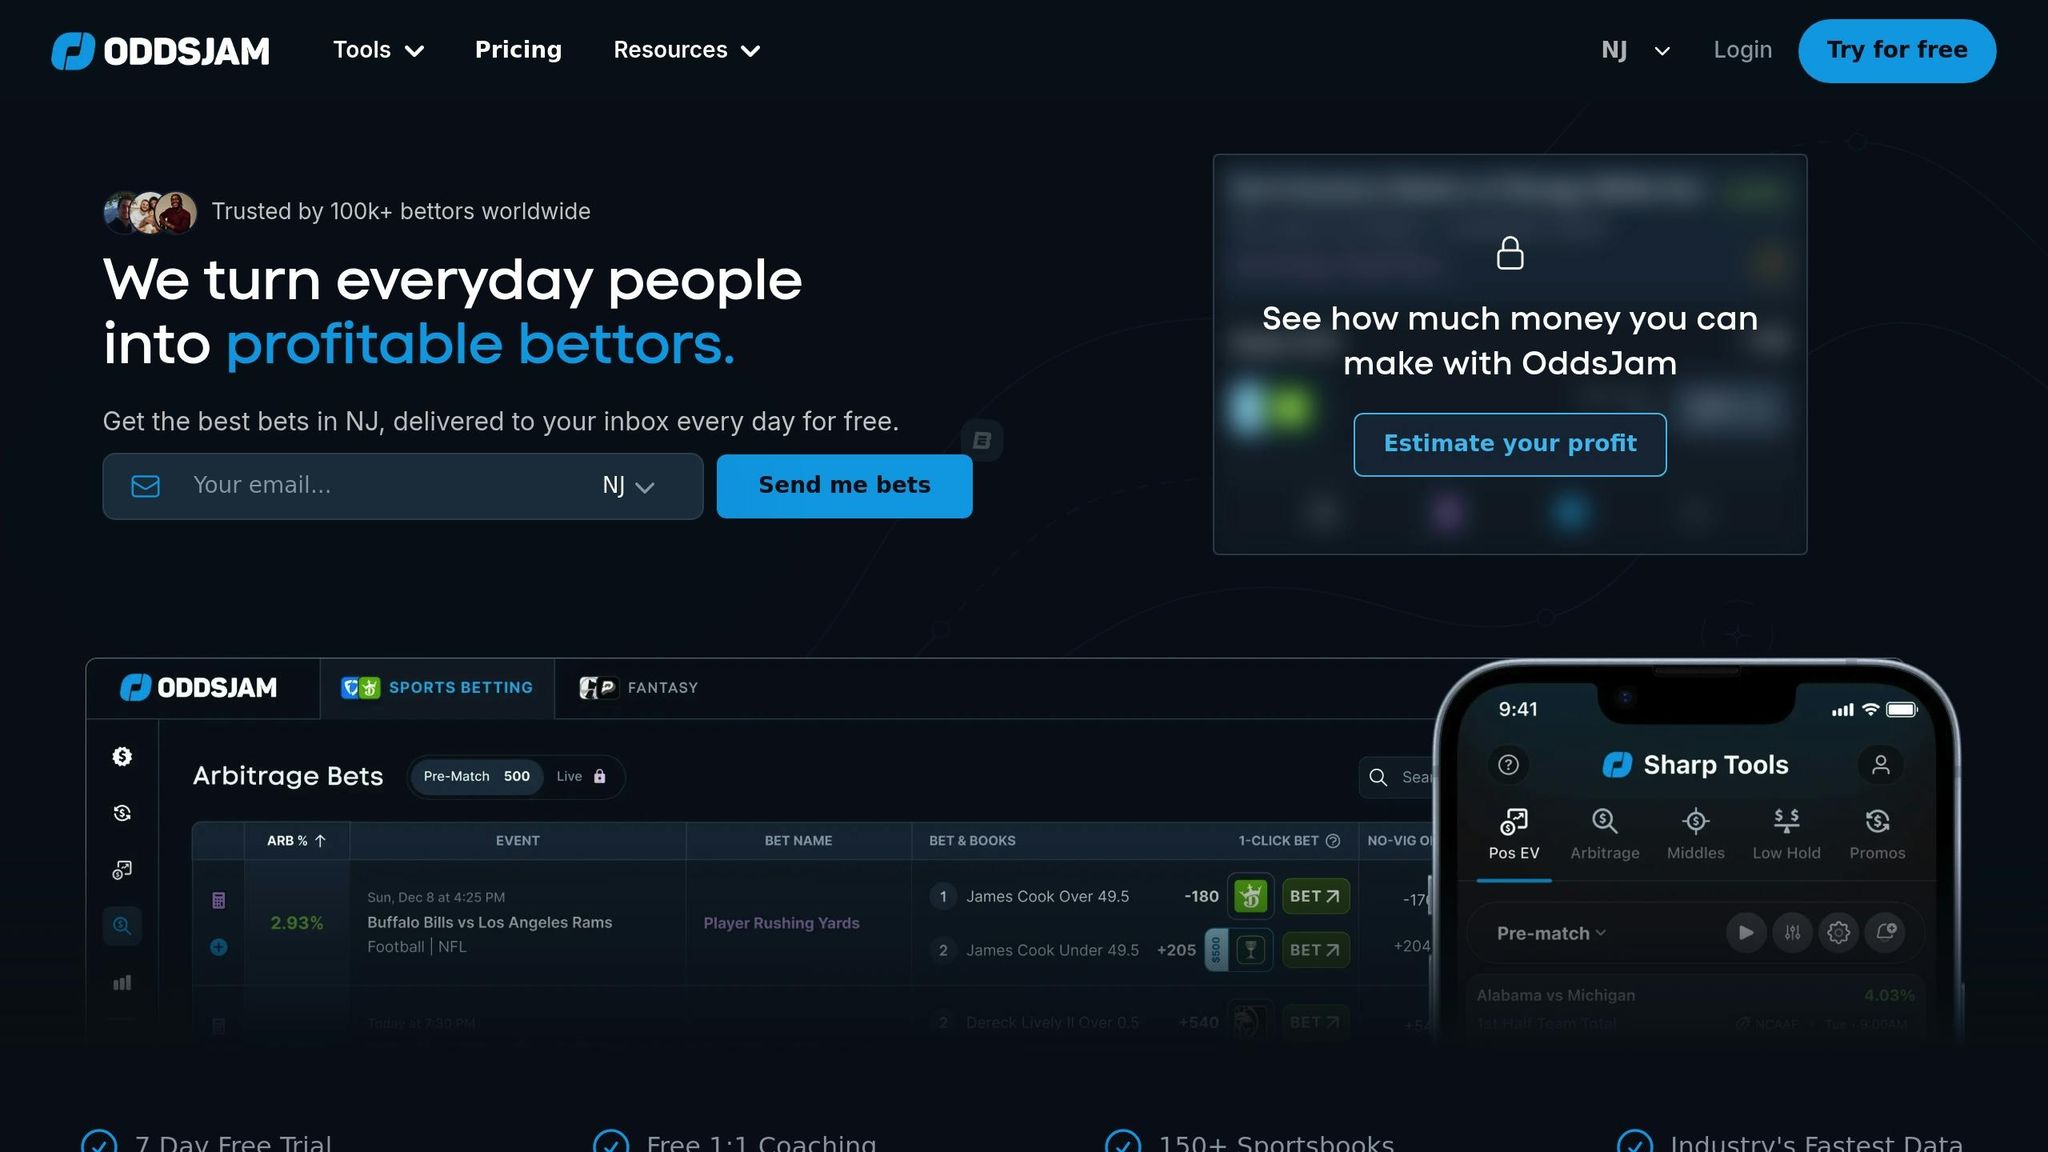Click the refresh-dollar sidebar icon
This screenshot has width=2048, height=1152.
122,813
